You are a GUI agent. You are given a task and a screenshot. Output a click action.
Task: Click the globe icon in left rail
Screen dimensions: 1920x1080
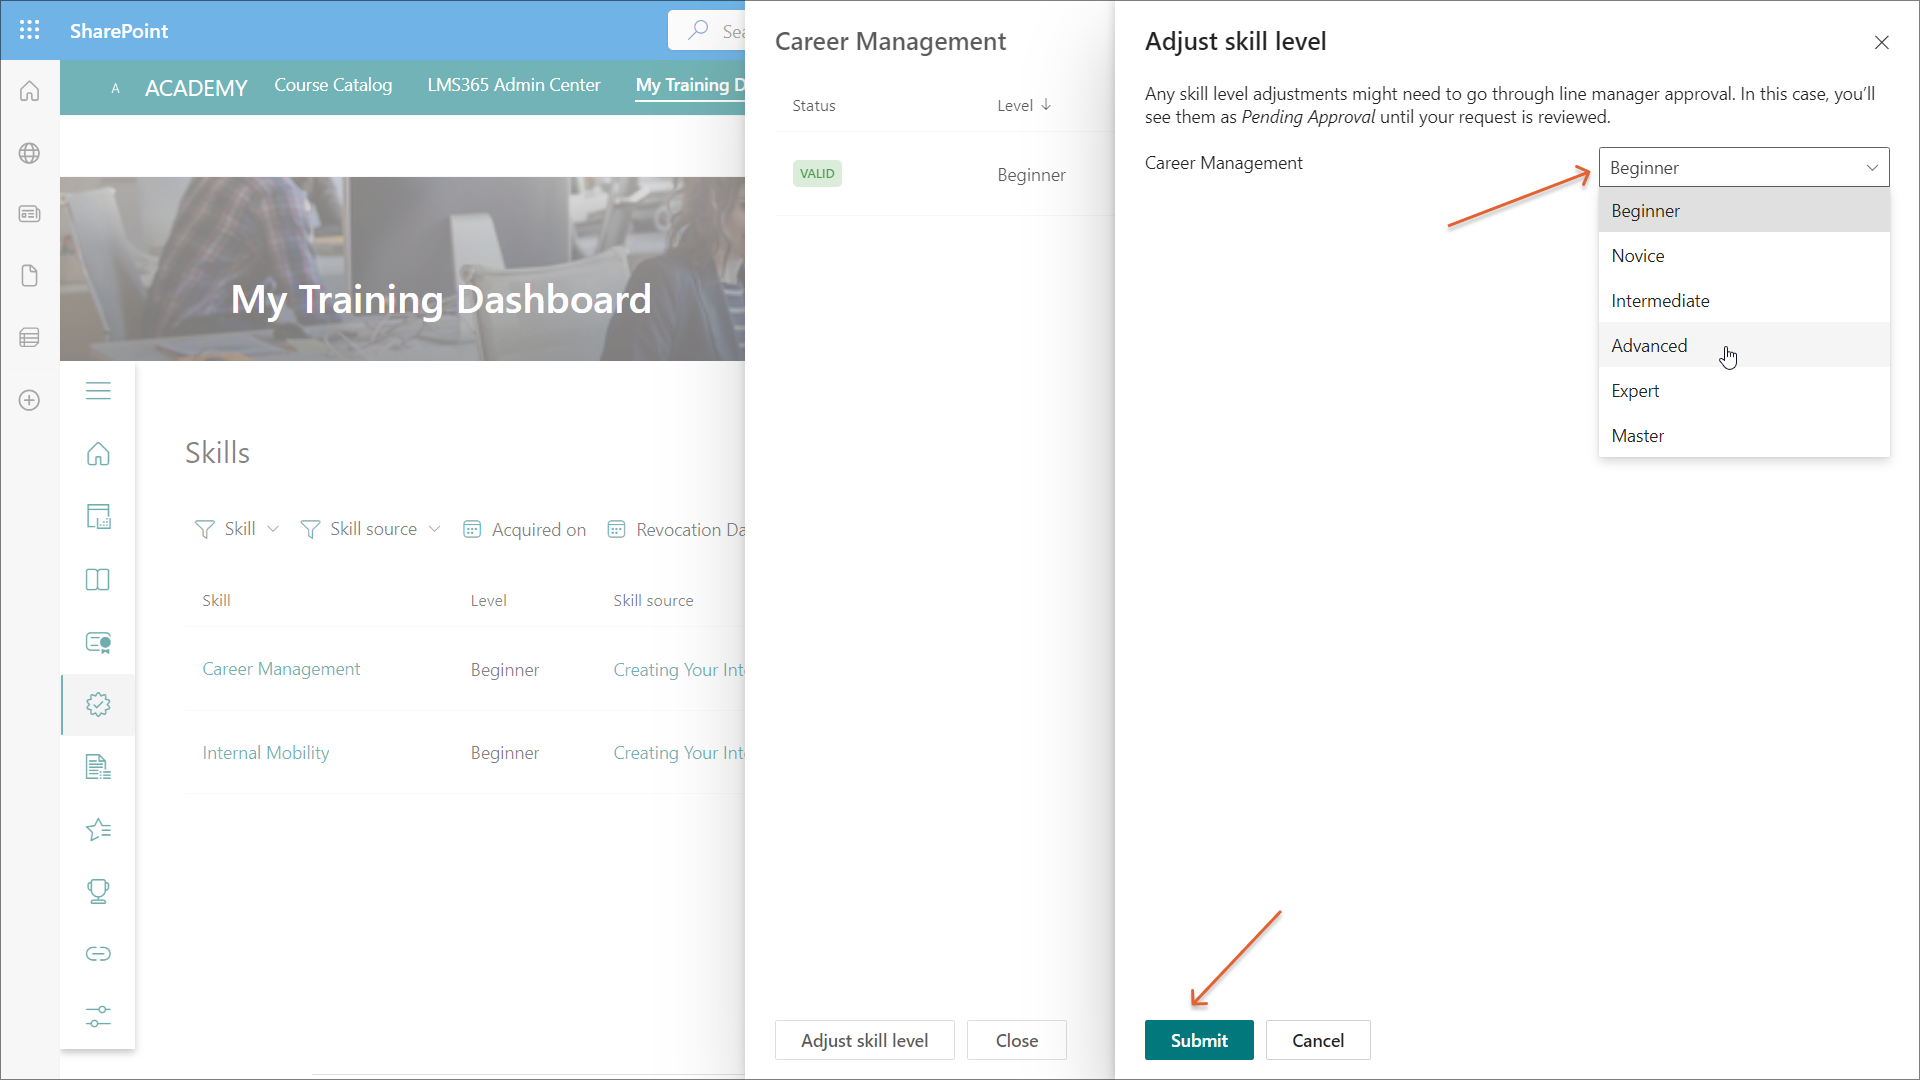click(x=30, y=153)
